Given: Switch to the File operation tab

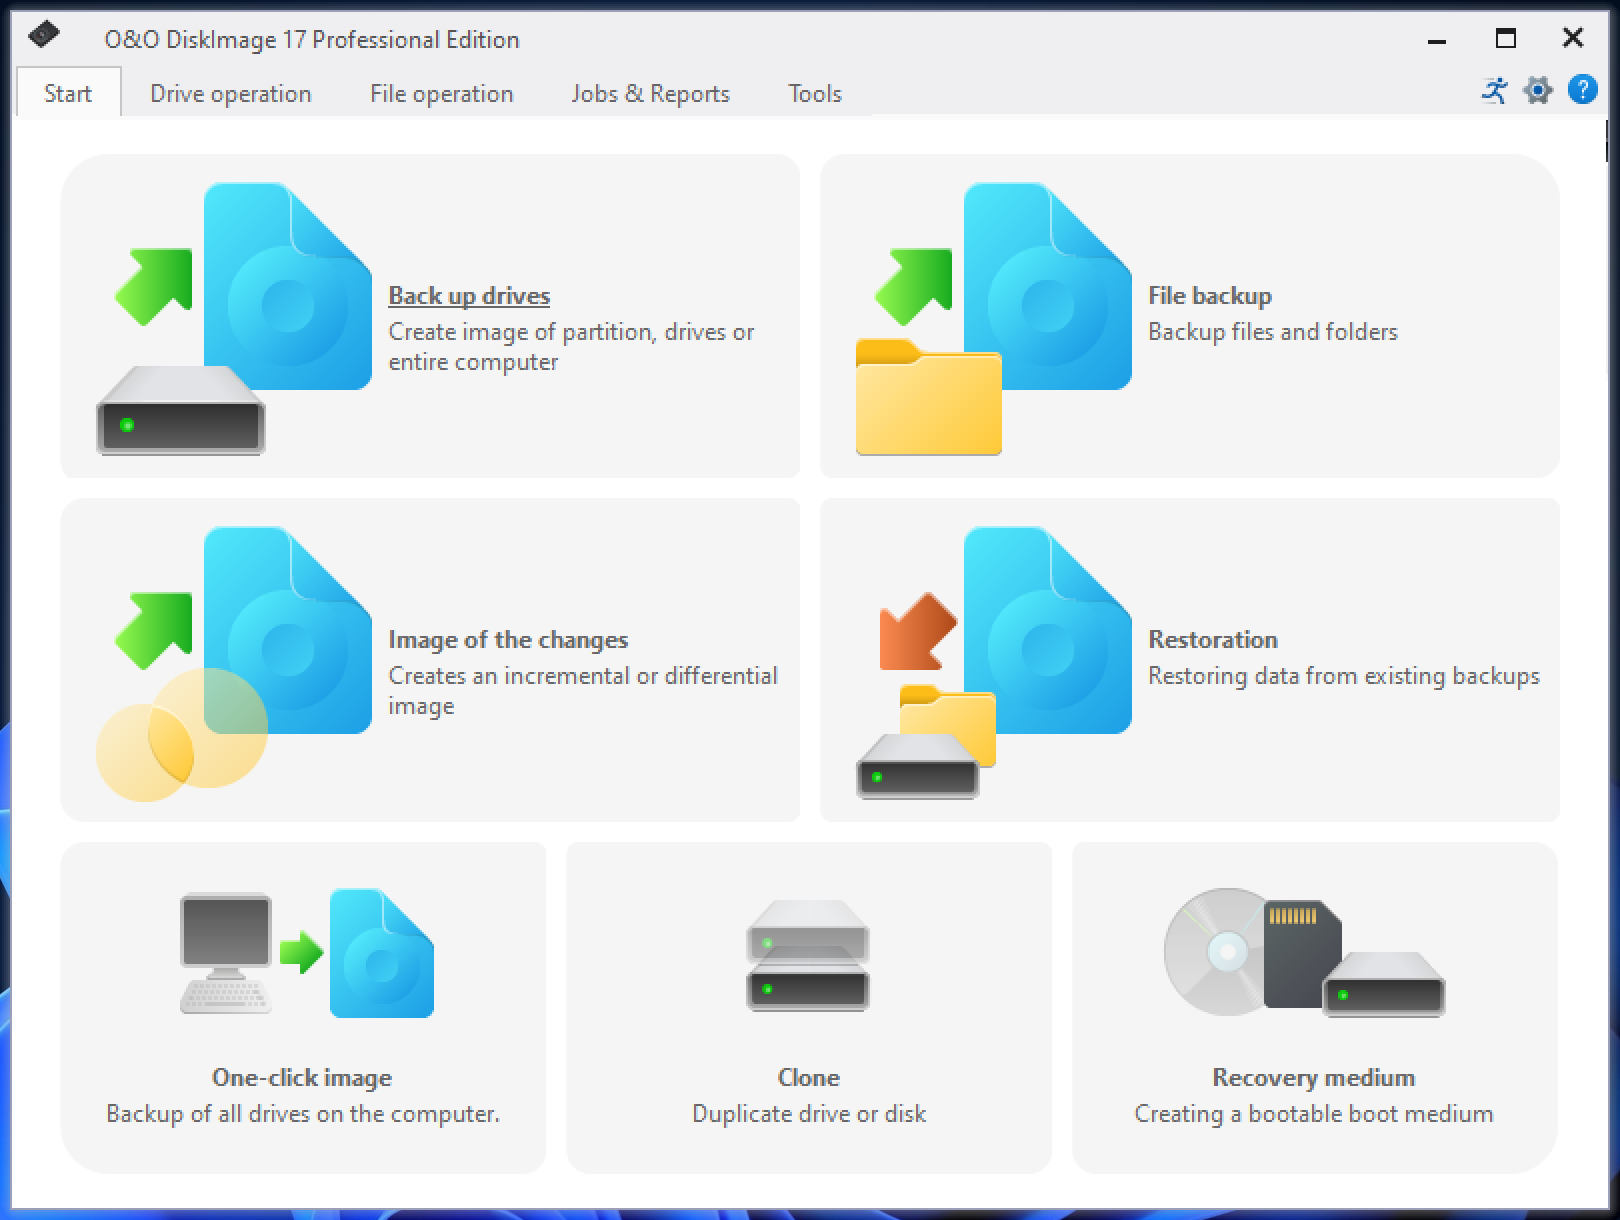Looking at the screenshot, I should pyautogui.click(x=441, y=93).
